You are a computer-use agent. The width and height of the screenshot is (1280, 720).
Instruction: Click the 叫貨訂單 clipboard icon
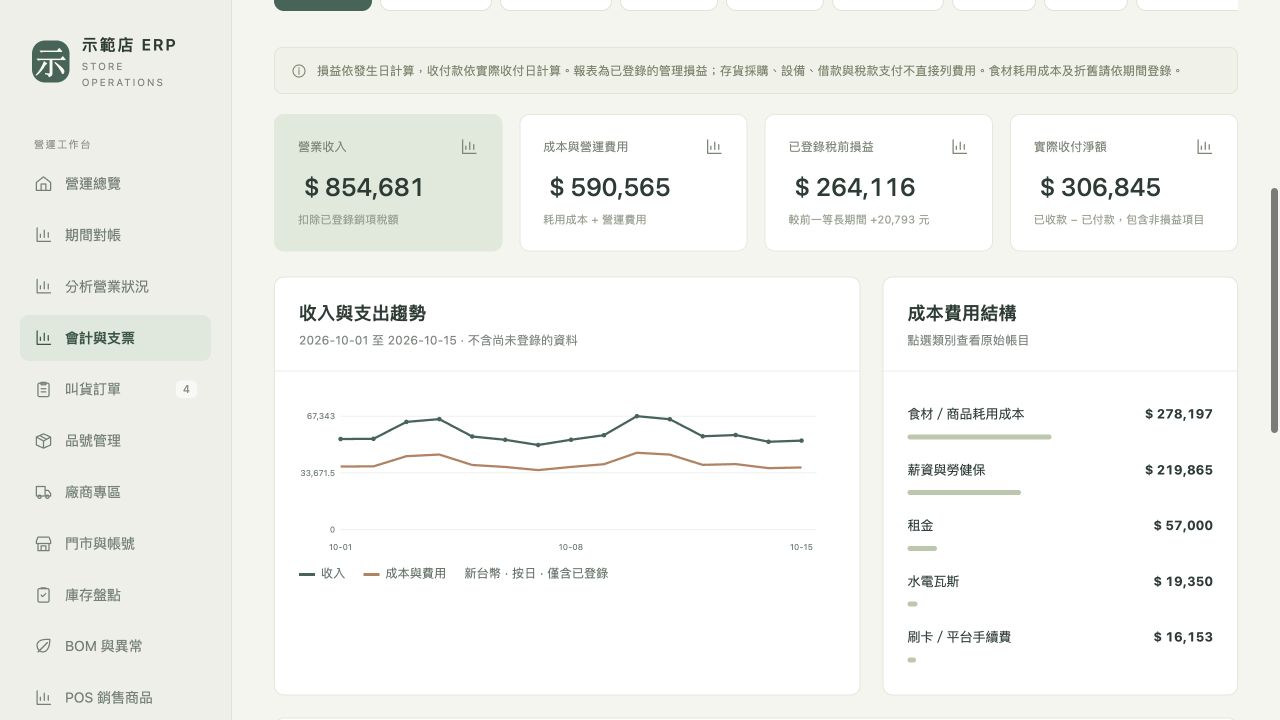[x=43, y=389]
